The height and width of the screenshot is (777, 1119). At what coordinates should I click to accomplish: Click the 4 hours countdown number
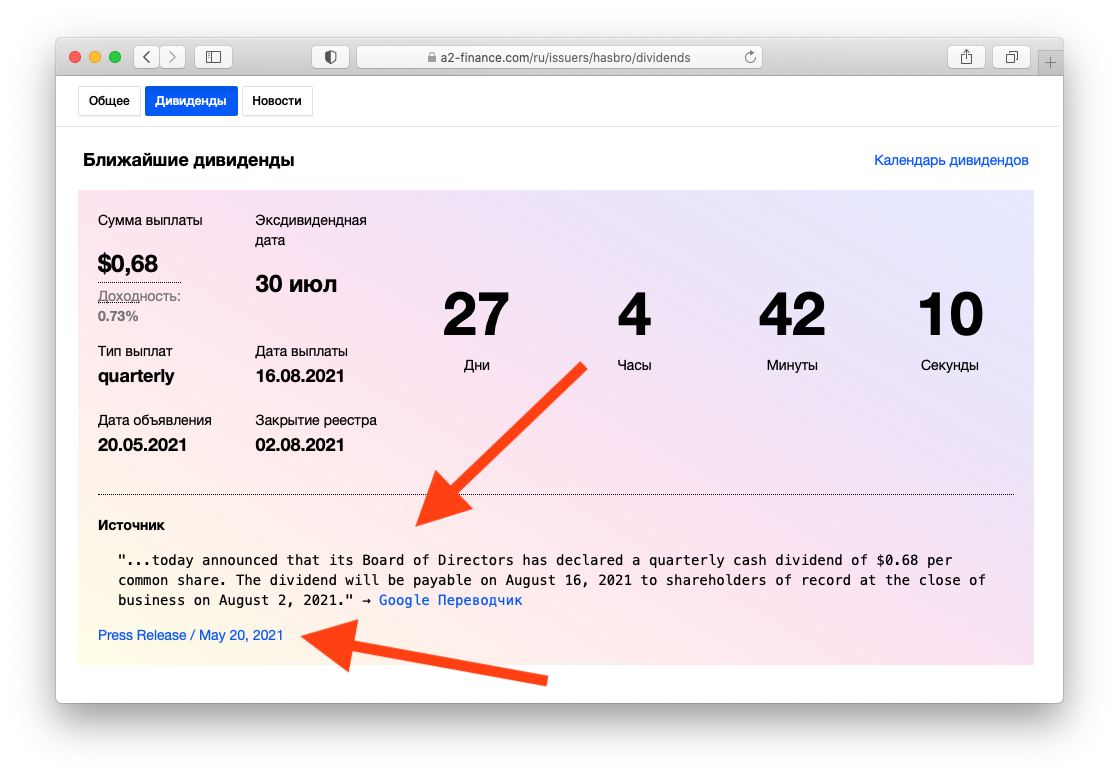click(634, 315)
